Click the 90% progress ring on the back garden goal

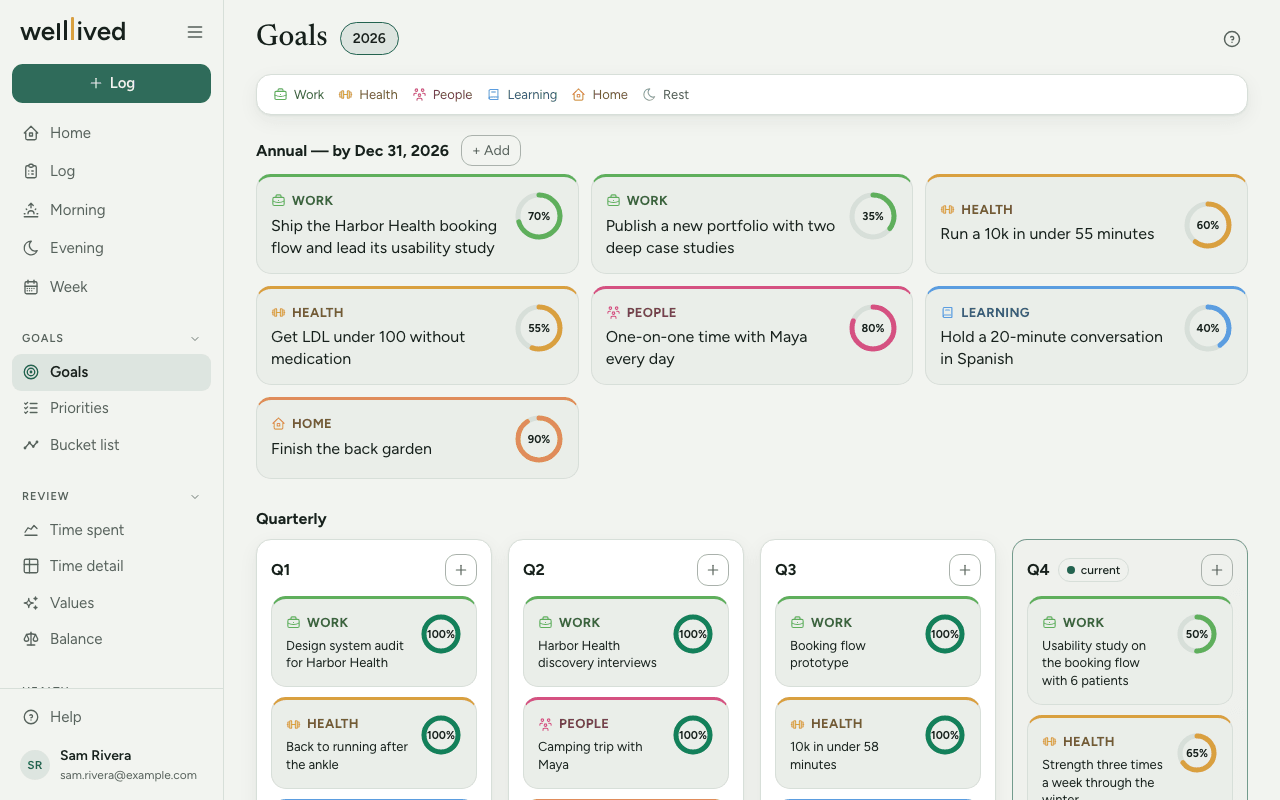coord(539,439)
